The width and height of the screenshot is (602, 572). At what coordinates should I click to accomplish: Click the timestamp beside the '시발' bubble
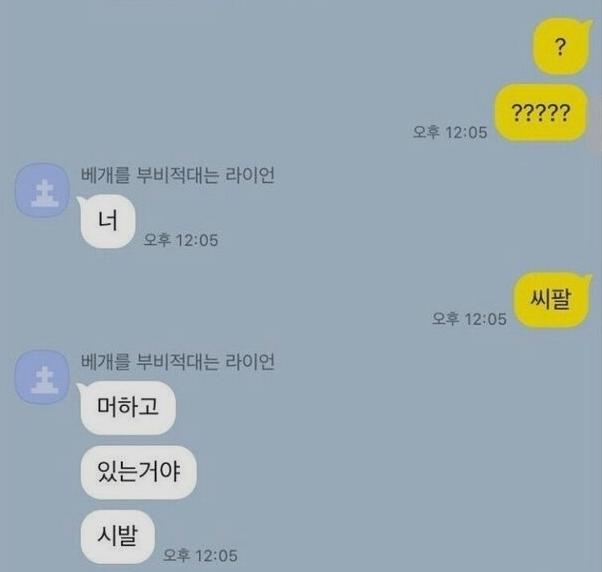[200, 555]
